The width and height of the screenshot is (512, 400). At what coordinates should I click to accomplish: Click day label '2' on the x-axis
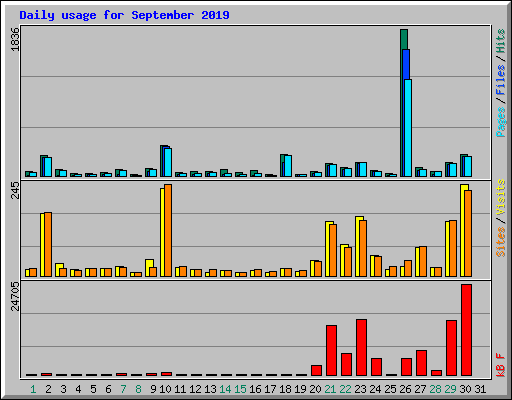point(48,389)
